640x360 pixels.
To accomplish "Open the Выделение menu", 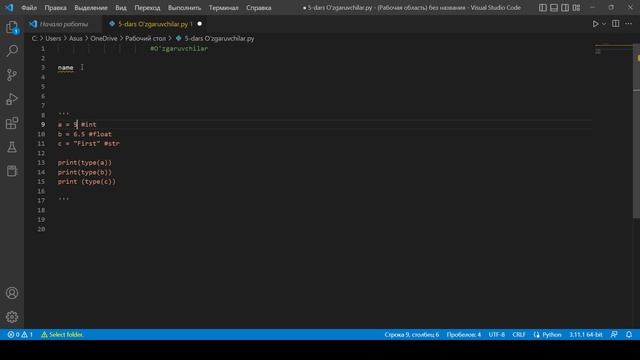I will [x=91, y=8].
